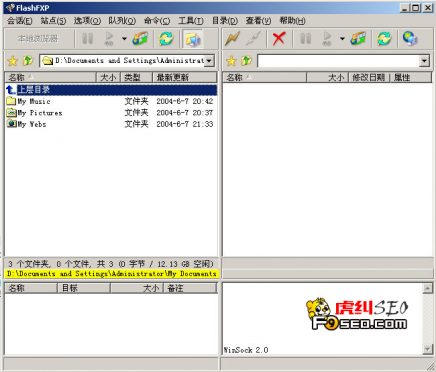Click the FlashFXP title bar icon
Screen dimensions: 436x372
pyautogui.click(x=10, y=8)
